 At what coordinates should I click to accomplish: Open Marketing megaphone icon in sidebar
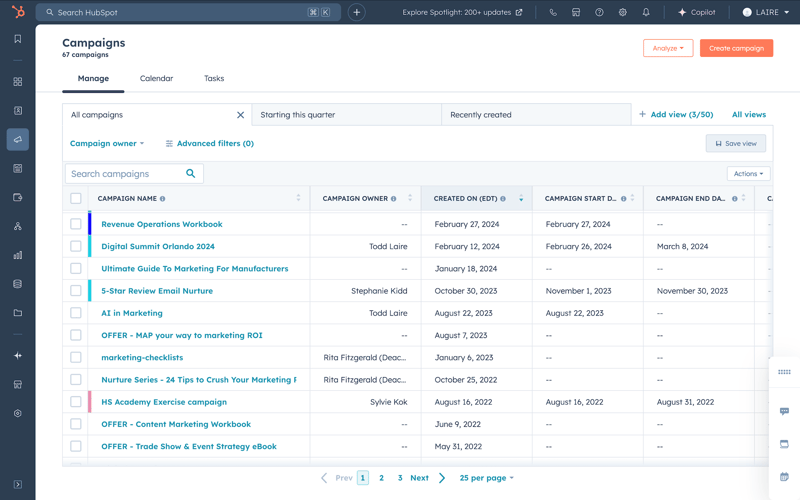pyautogui.click(x=18, y=139)
